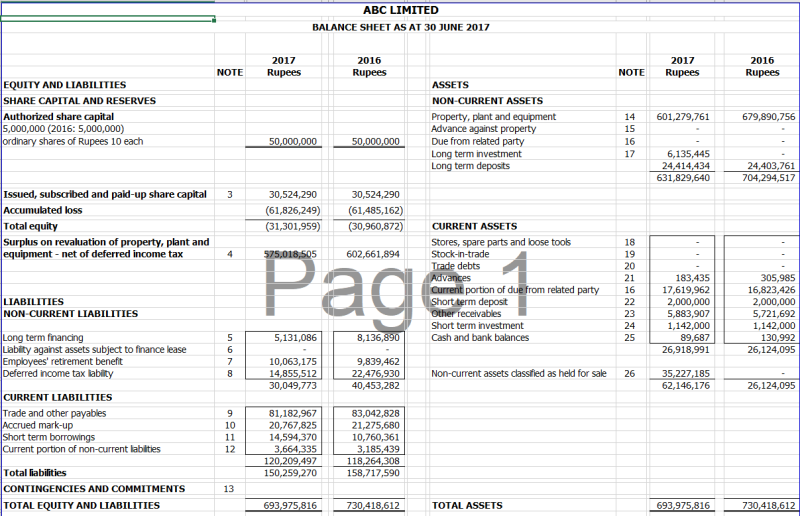
Task: Select the Long term deposits label
Action: [470, 166]
